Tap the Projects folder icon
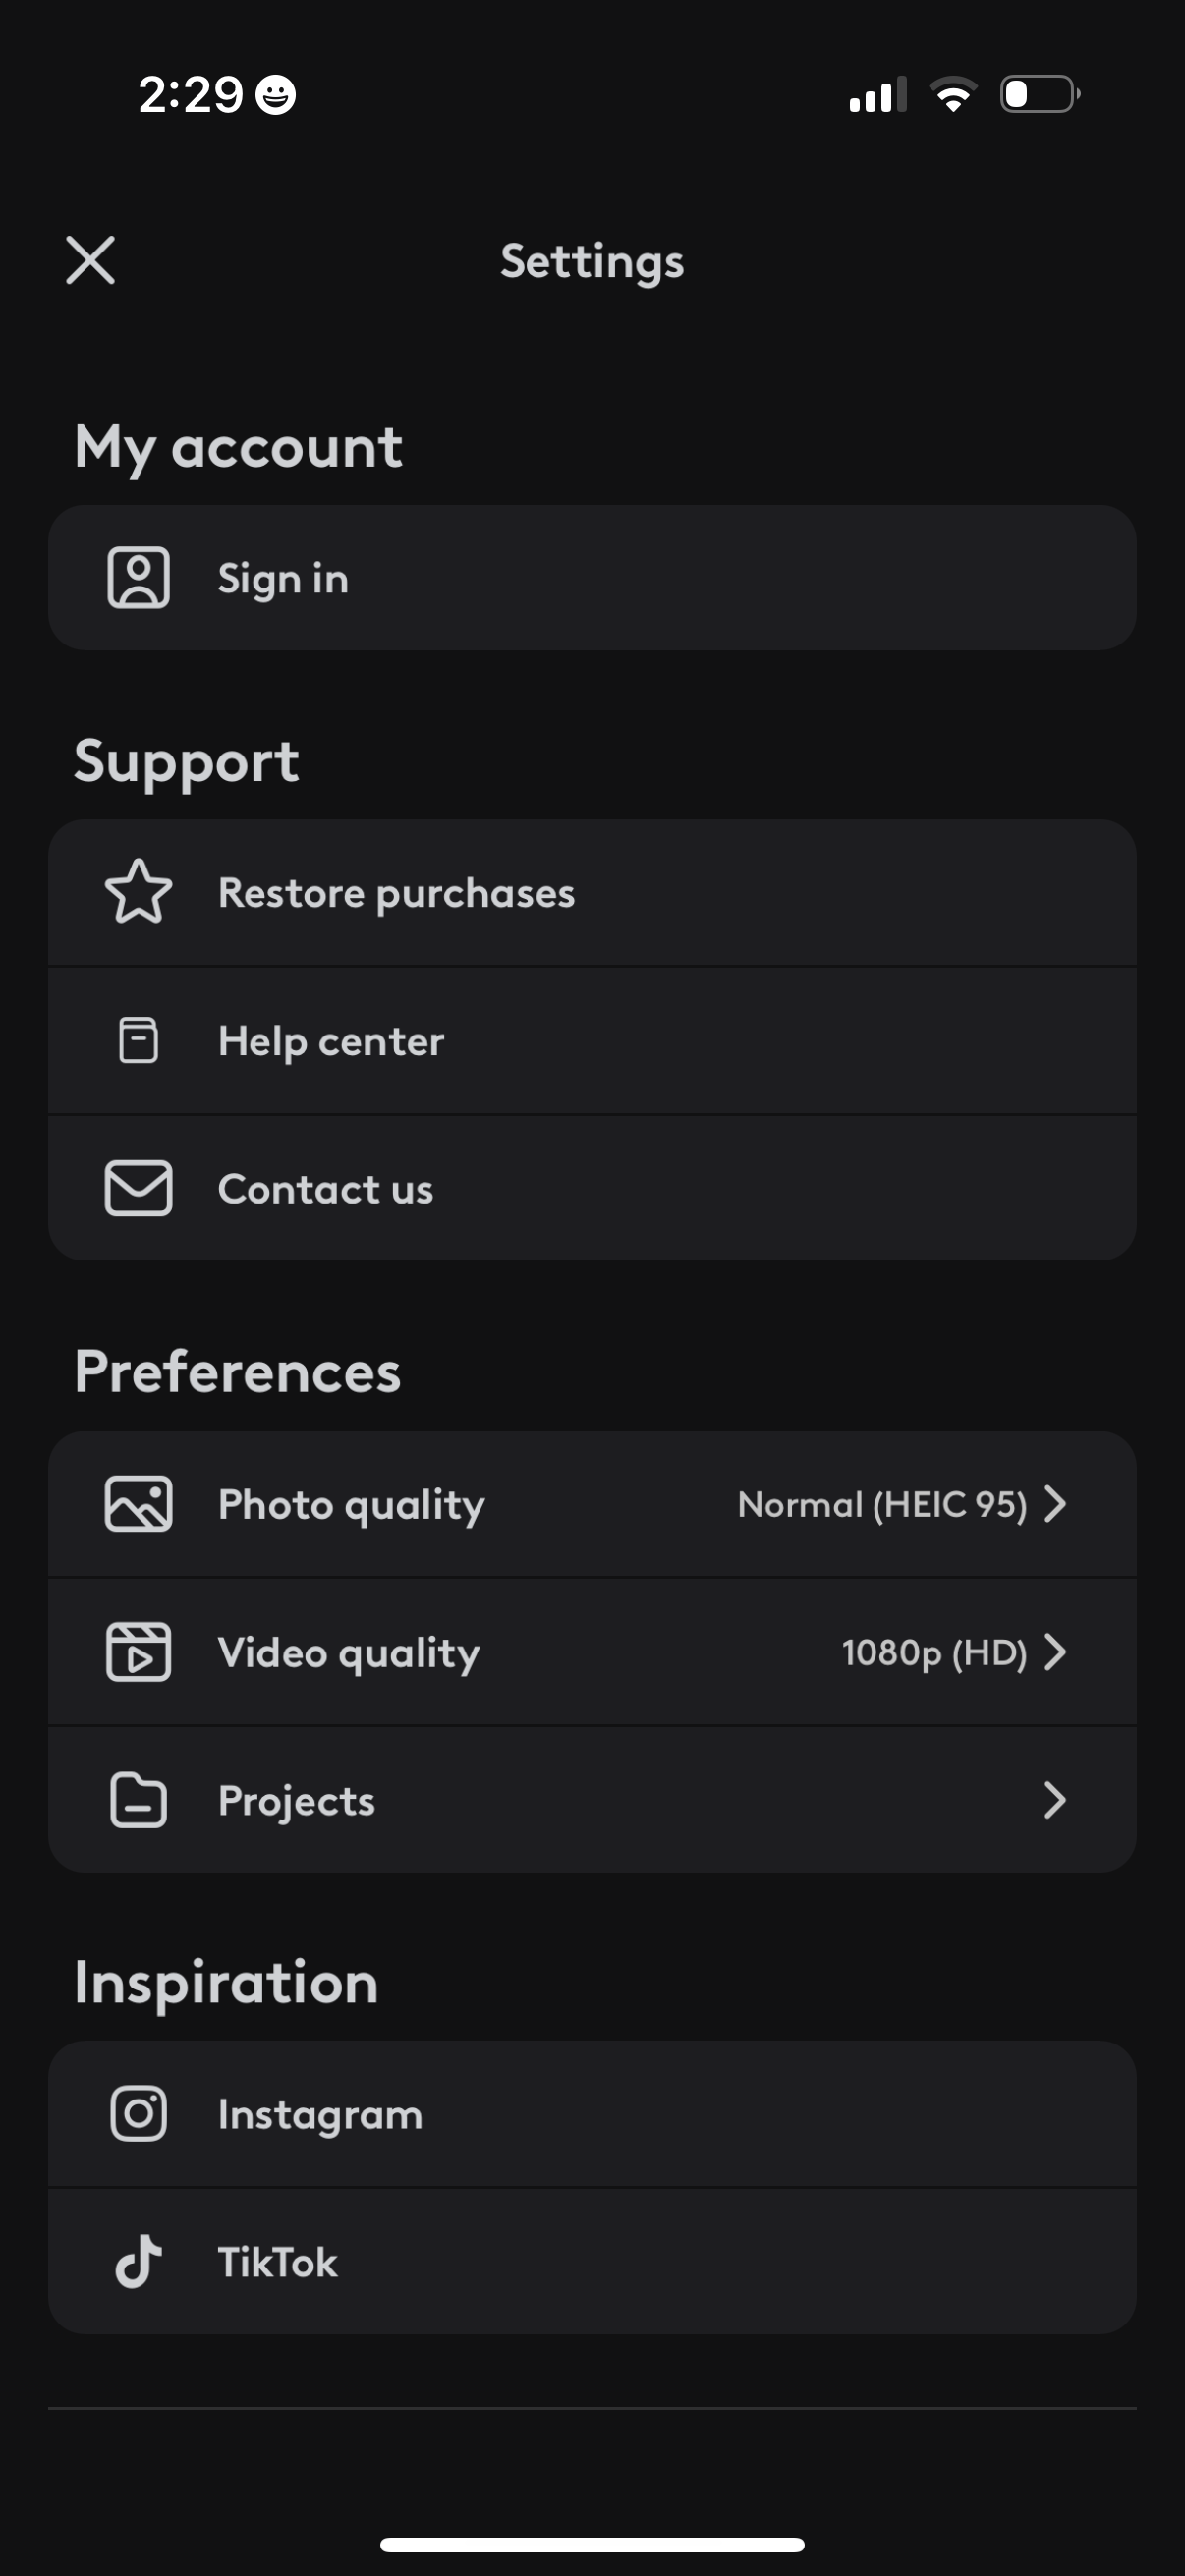1185x2576 pixels. pos(138,1800)
